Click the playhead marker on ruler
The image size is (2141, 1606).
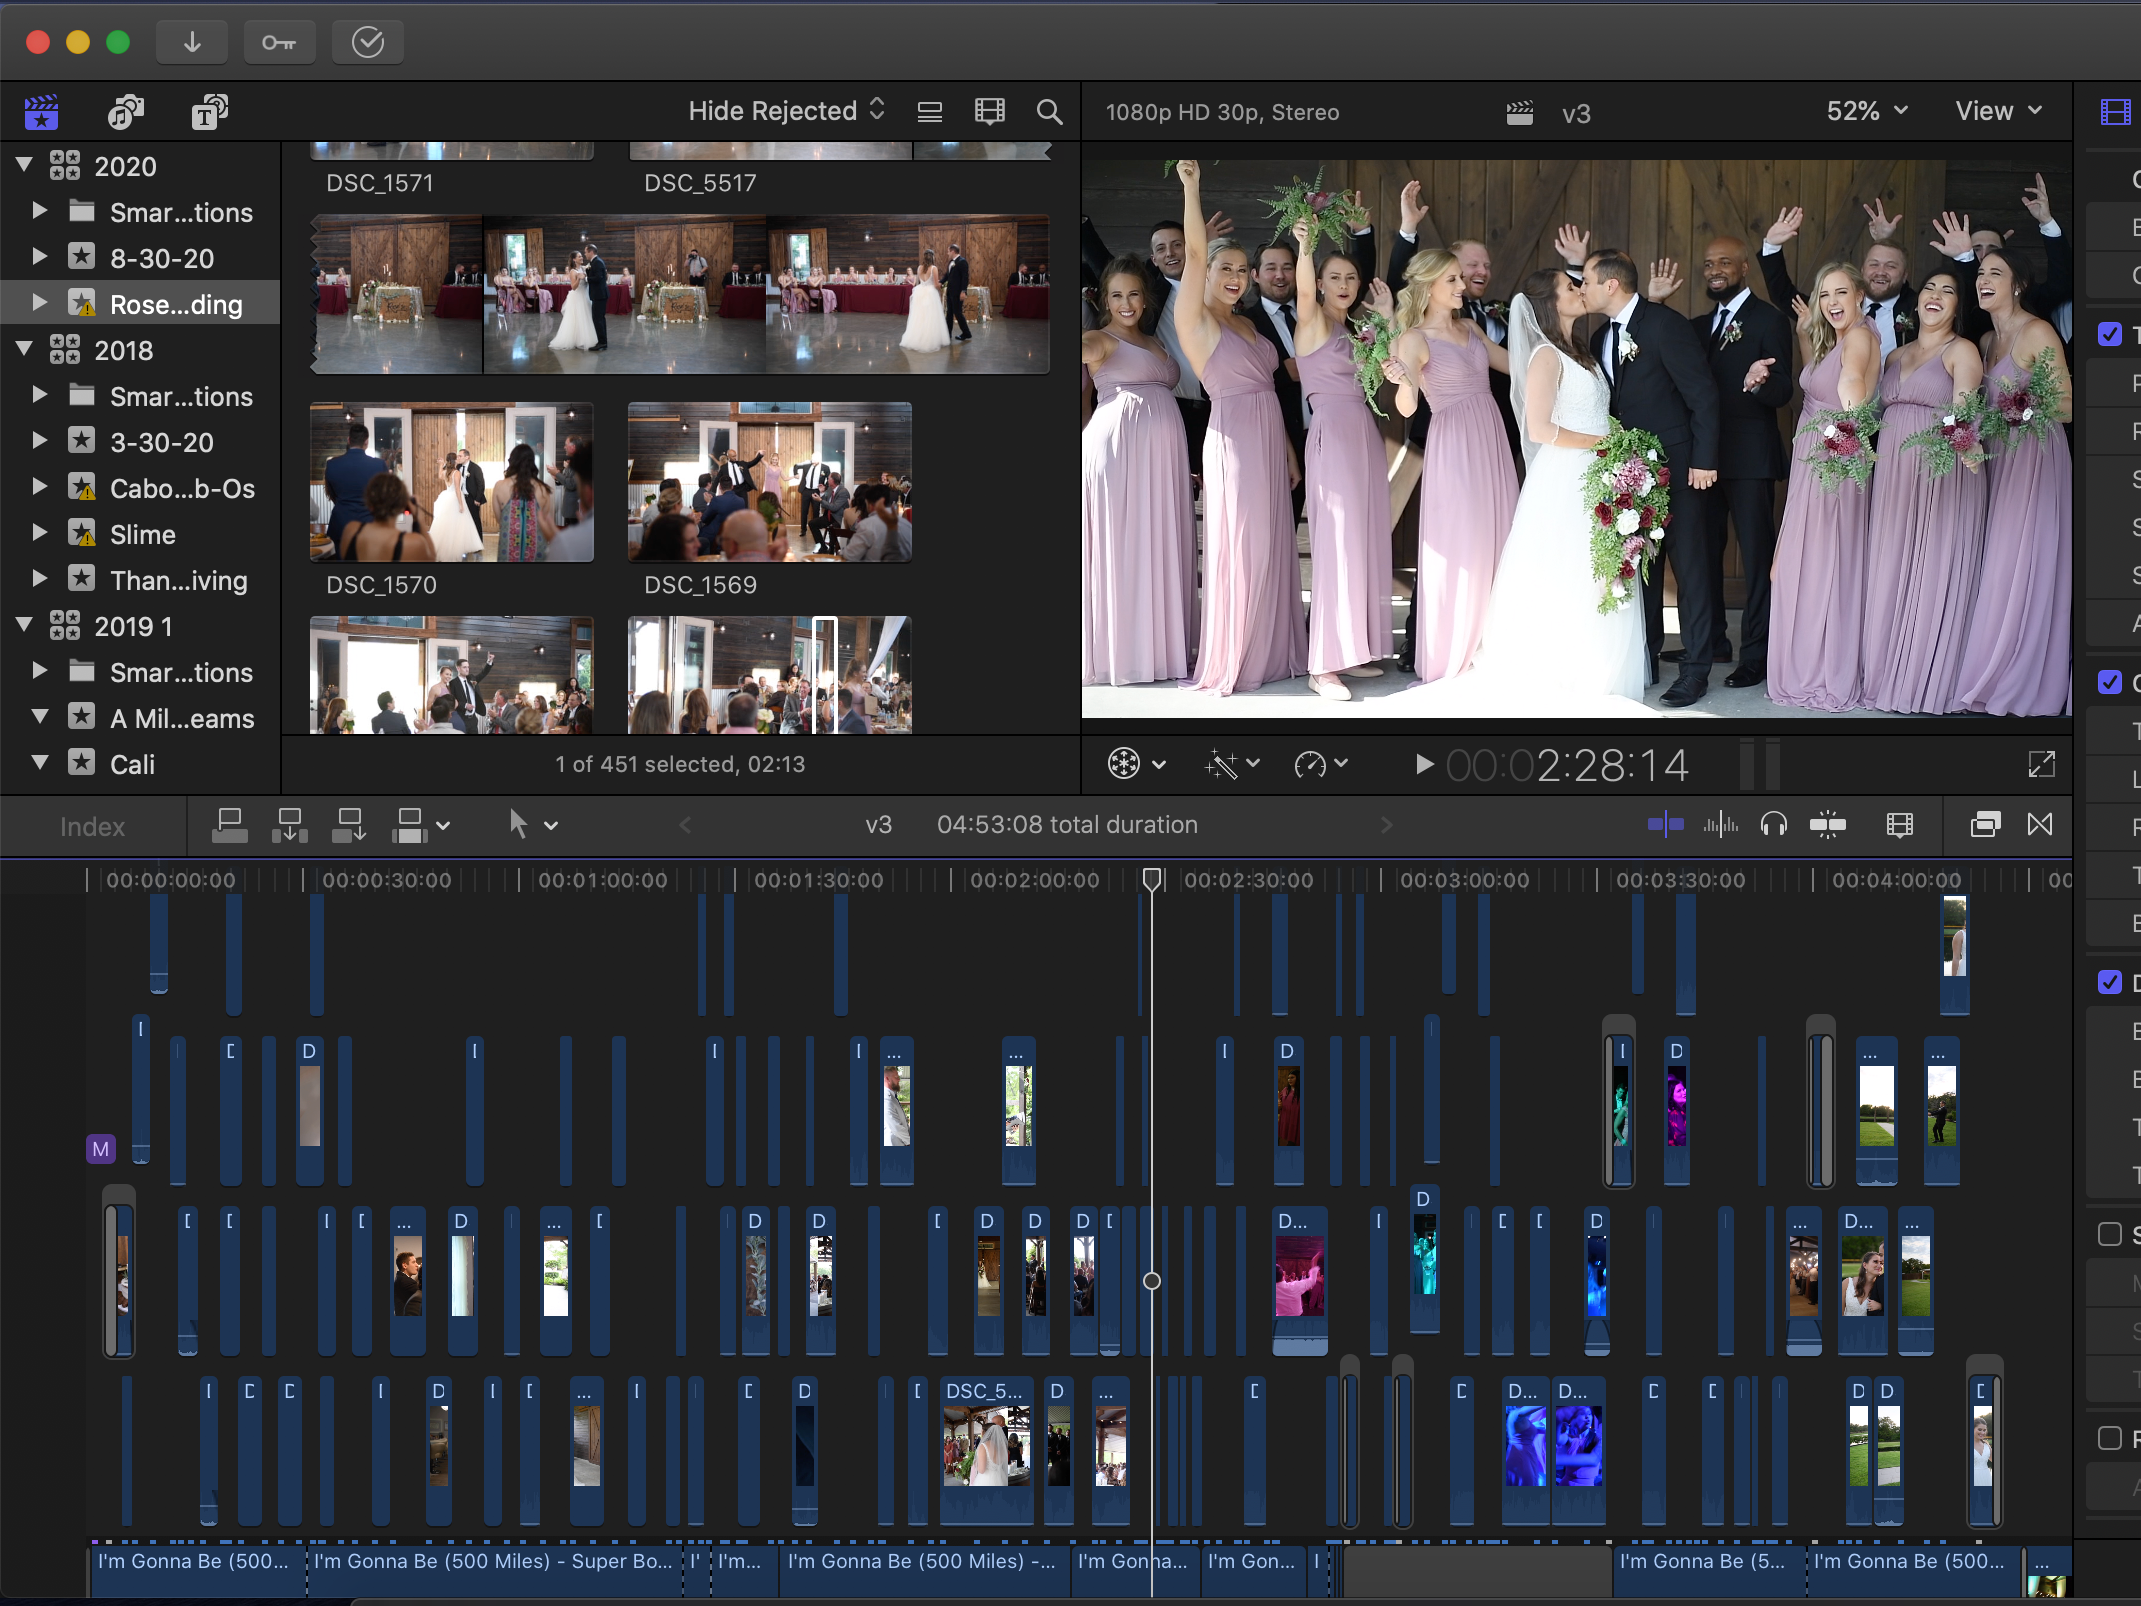(1152, 879)
